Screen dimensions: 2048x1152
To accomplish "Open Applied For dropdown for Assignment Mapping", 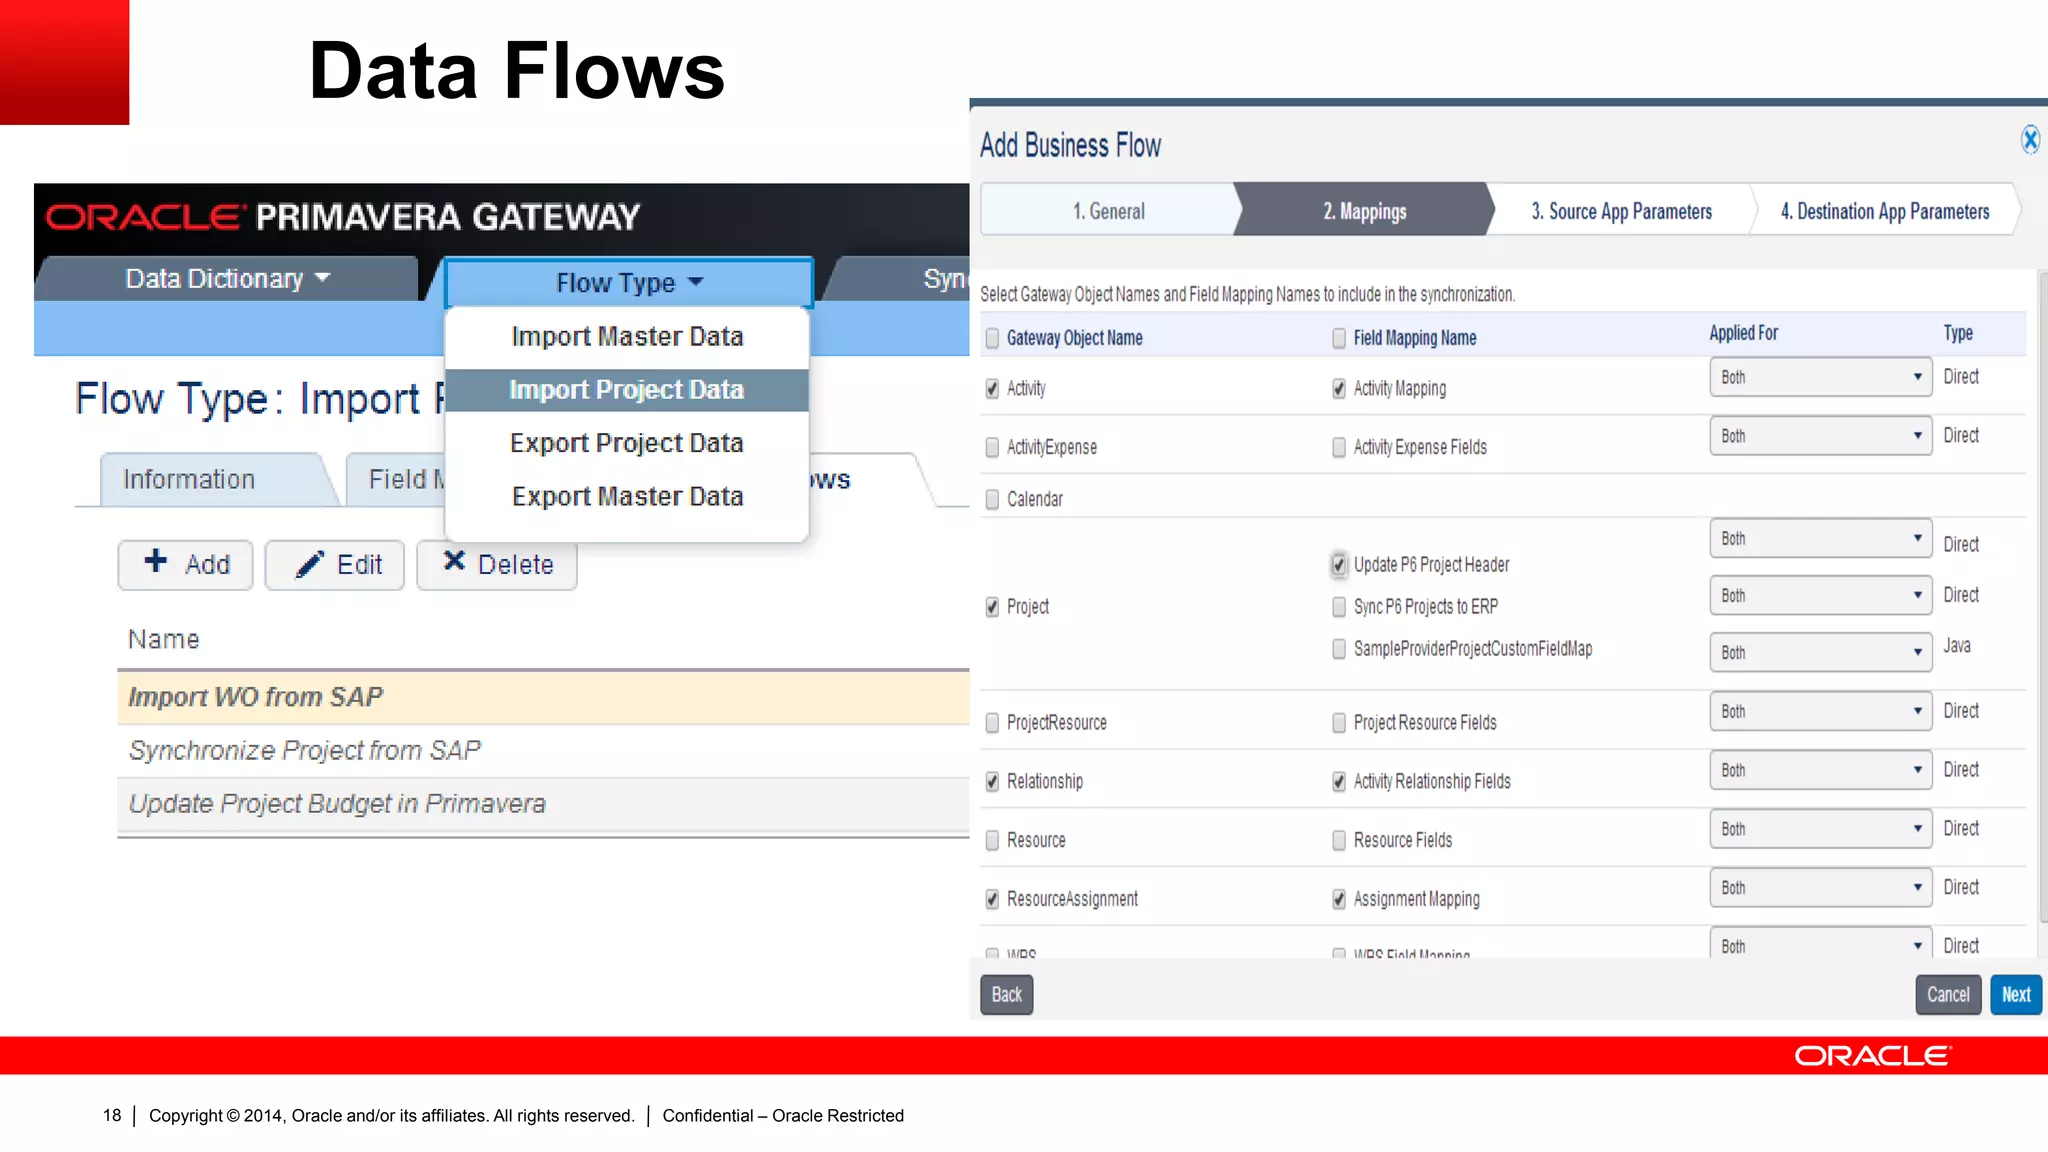I will 1820,888.
